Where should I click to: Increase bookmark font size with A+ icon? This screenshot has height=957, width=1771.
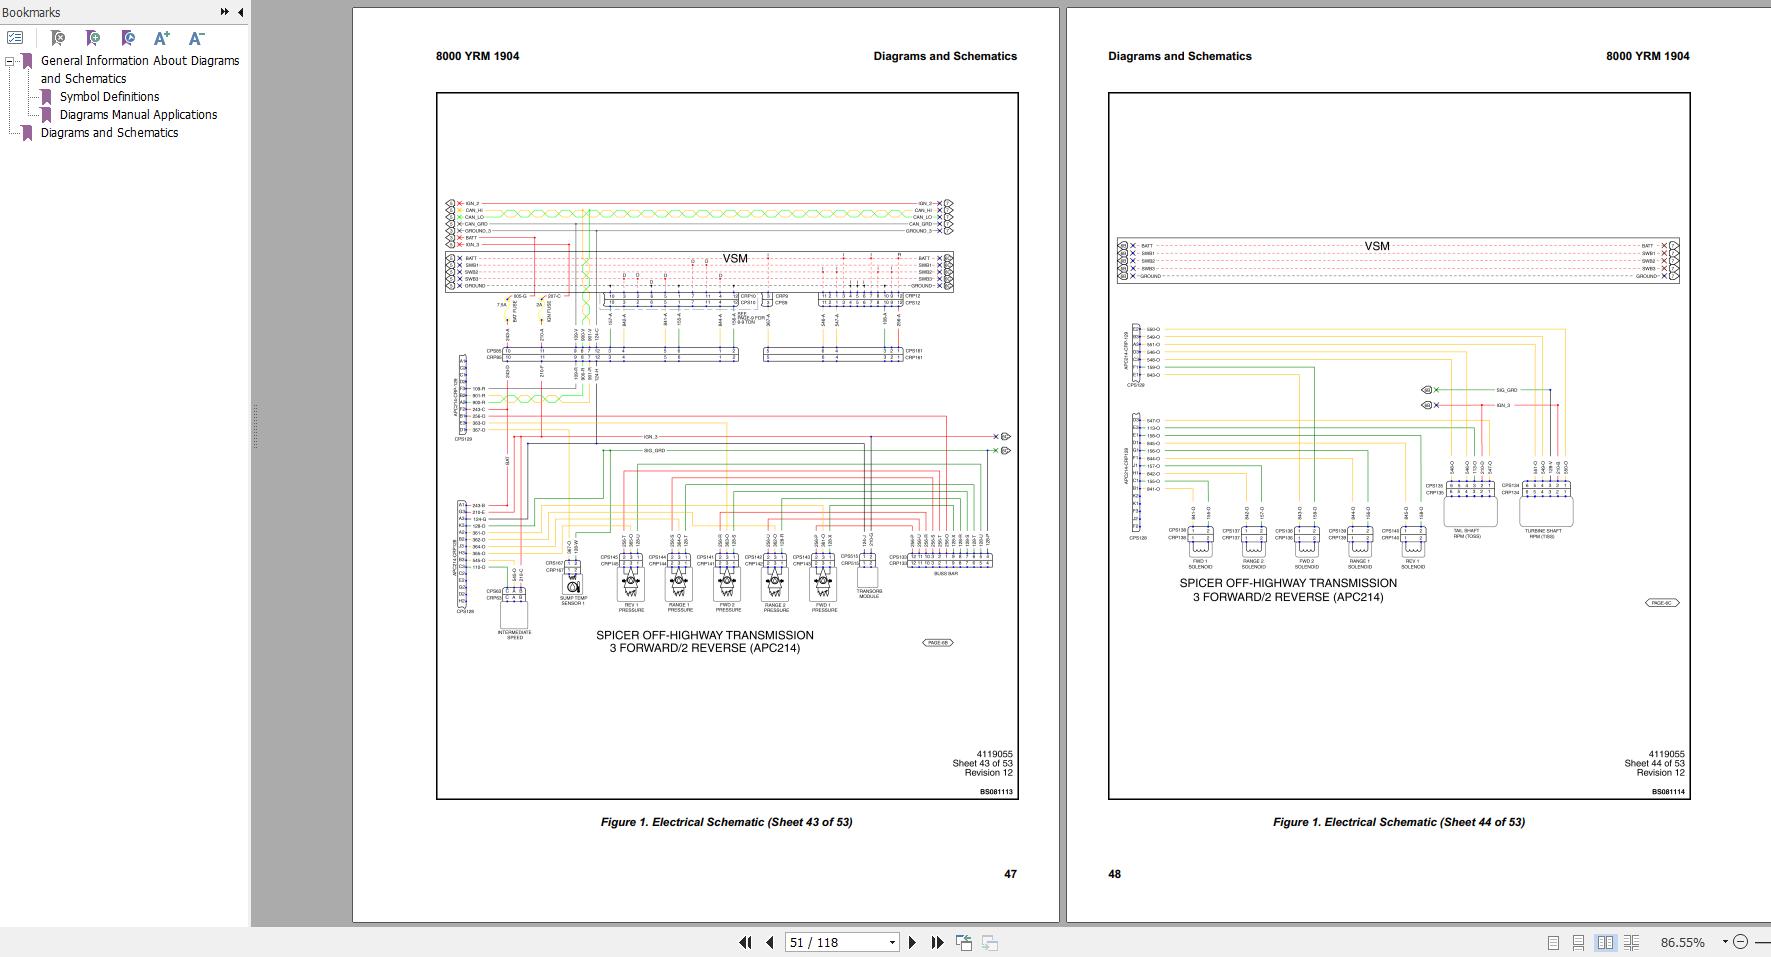(x=161, y=38)
